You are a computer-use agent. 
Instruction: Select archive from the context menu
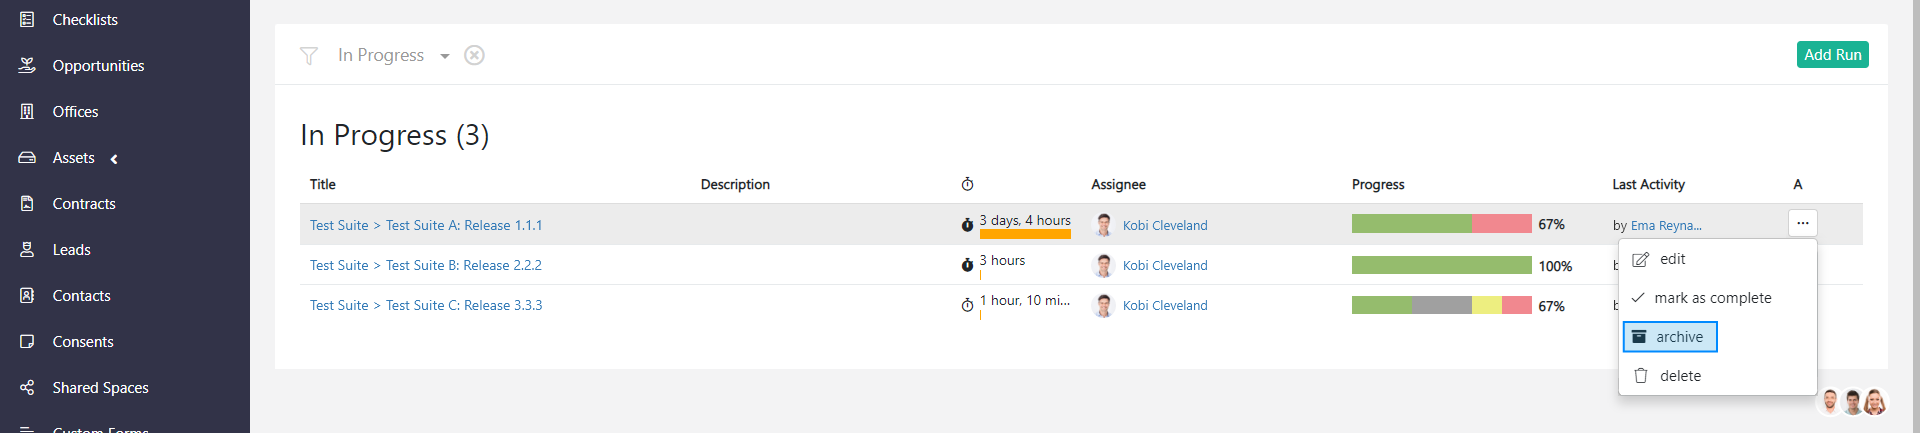(x=1669, y=337)
